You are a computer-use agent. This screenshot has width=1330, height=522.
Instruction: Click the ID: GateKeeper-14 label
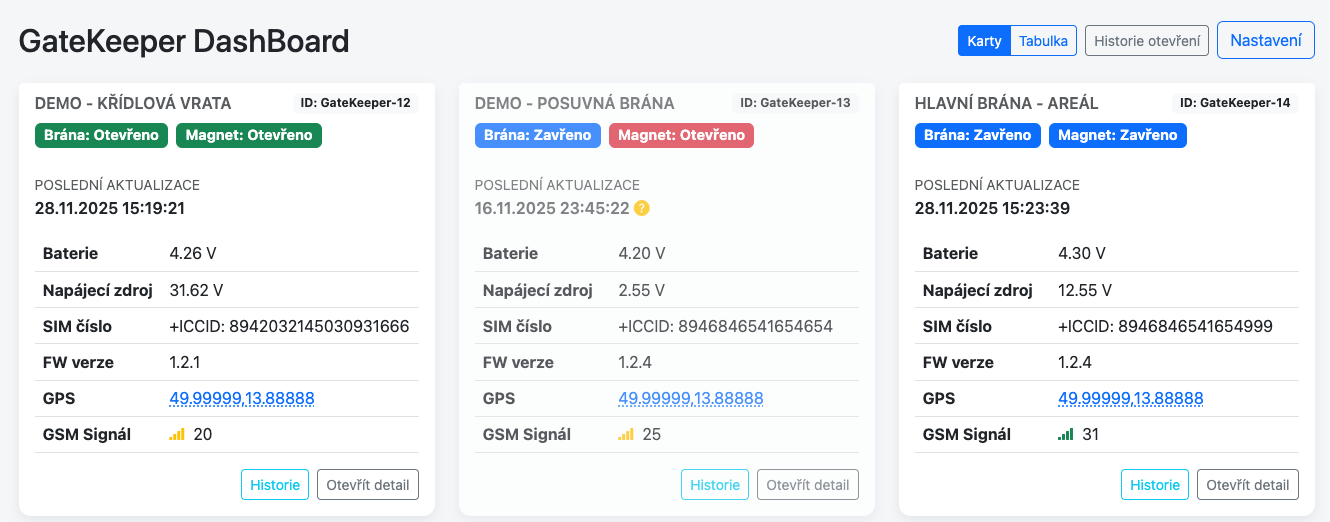coord(1234,103)
